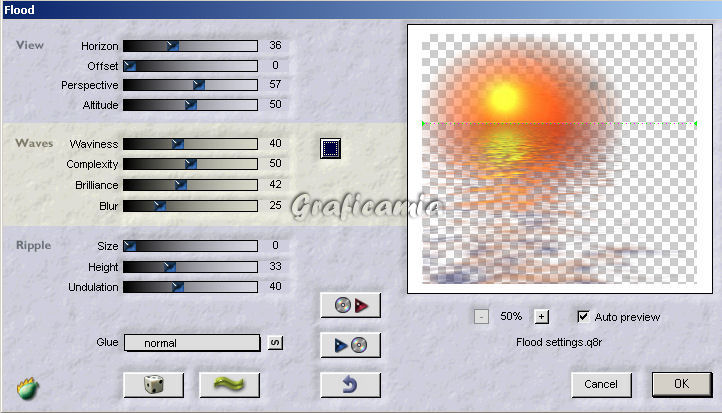Click the Flood settings.q8r filename
Viewport: 722px width, 413px height.
click(x=559, y=343)
